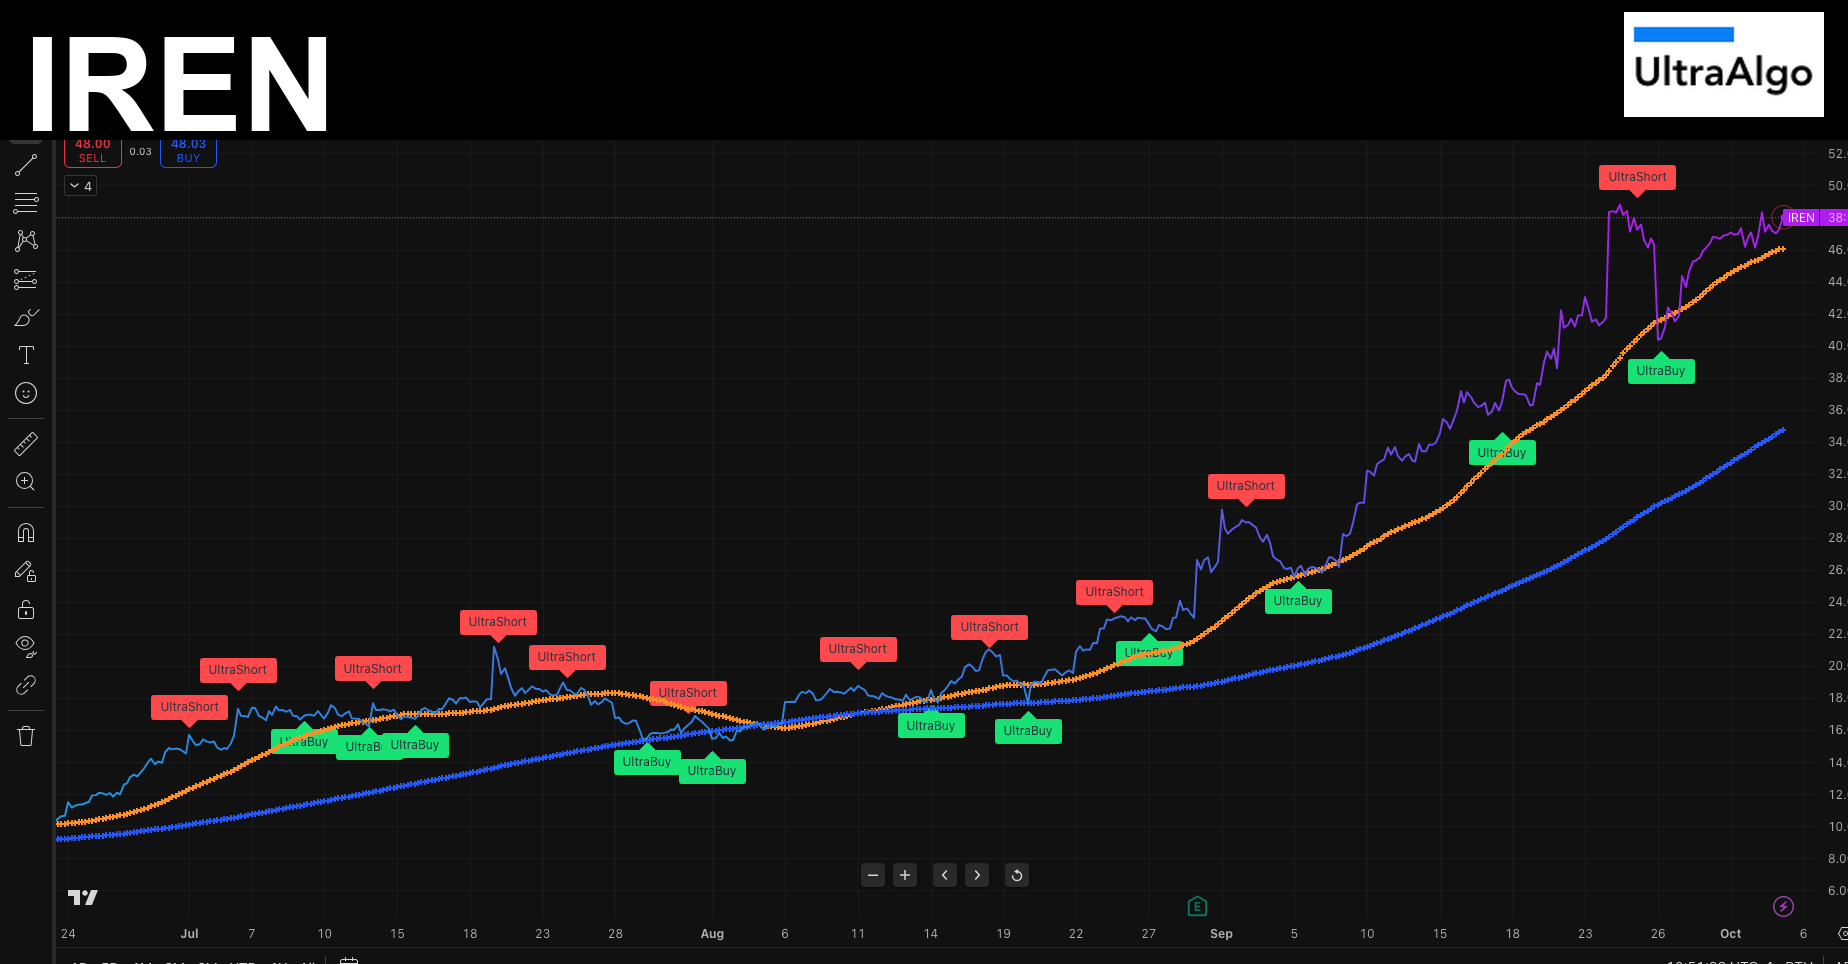Toggle Stay in Drawing Mode pencil-lock
Screen dimensions: 1848x964
pos(26,571)
